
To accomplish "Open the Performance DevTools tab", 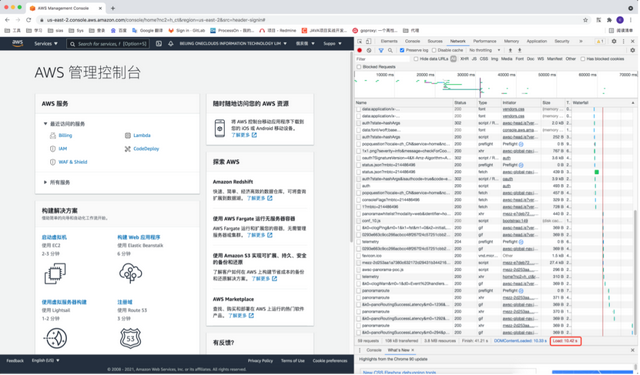I will point(484,41).
